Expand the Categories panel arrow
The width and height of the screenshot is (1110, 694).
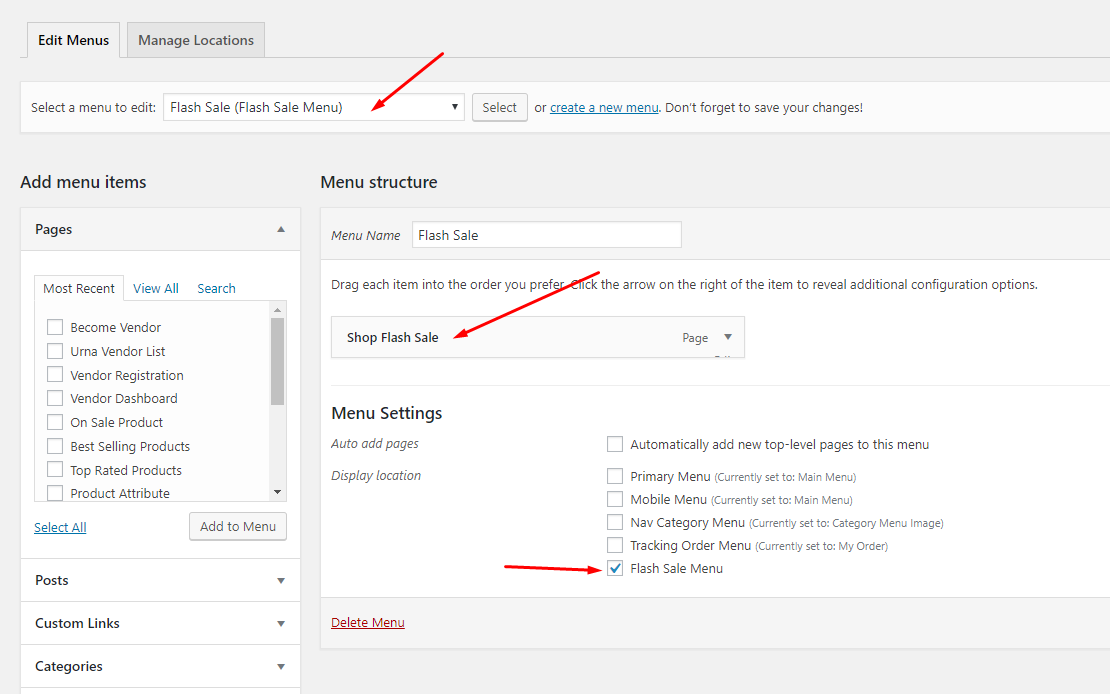[281, 667]
